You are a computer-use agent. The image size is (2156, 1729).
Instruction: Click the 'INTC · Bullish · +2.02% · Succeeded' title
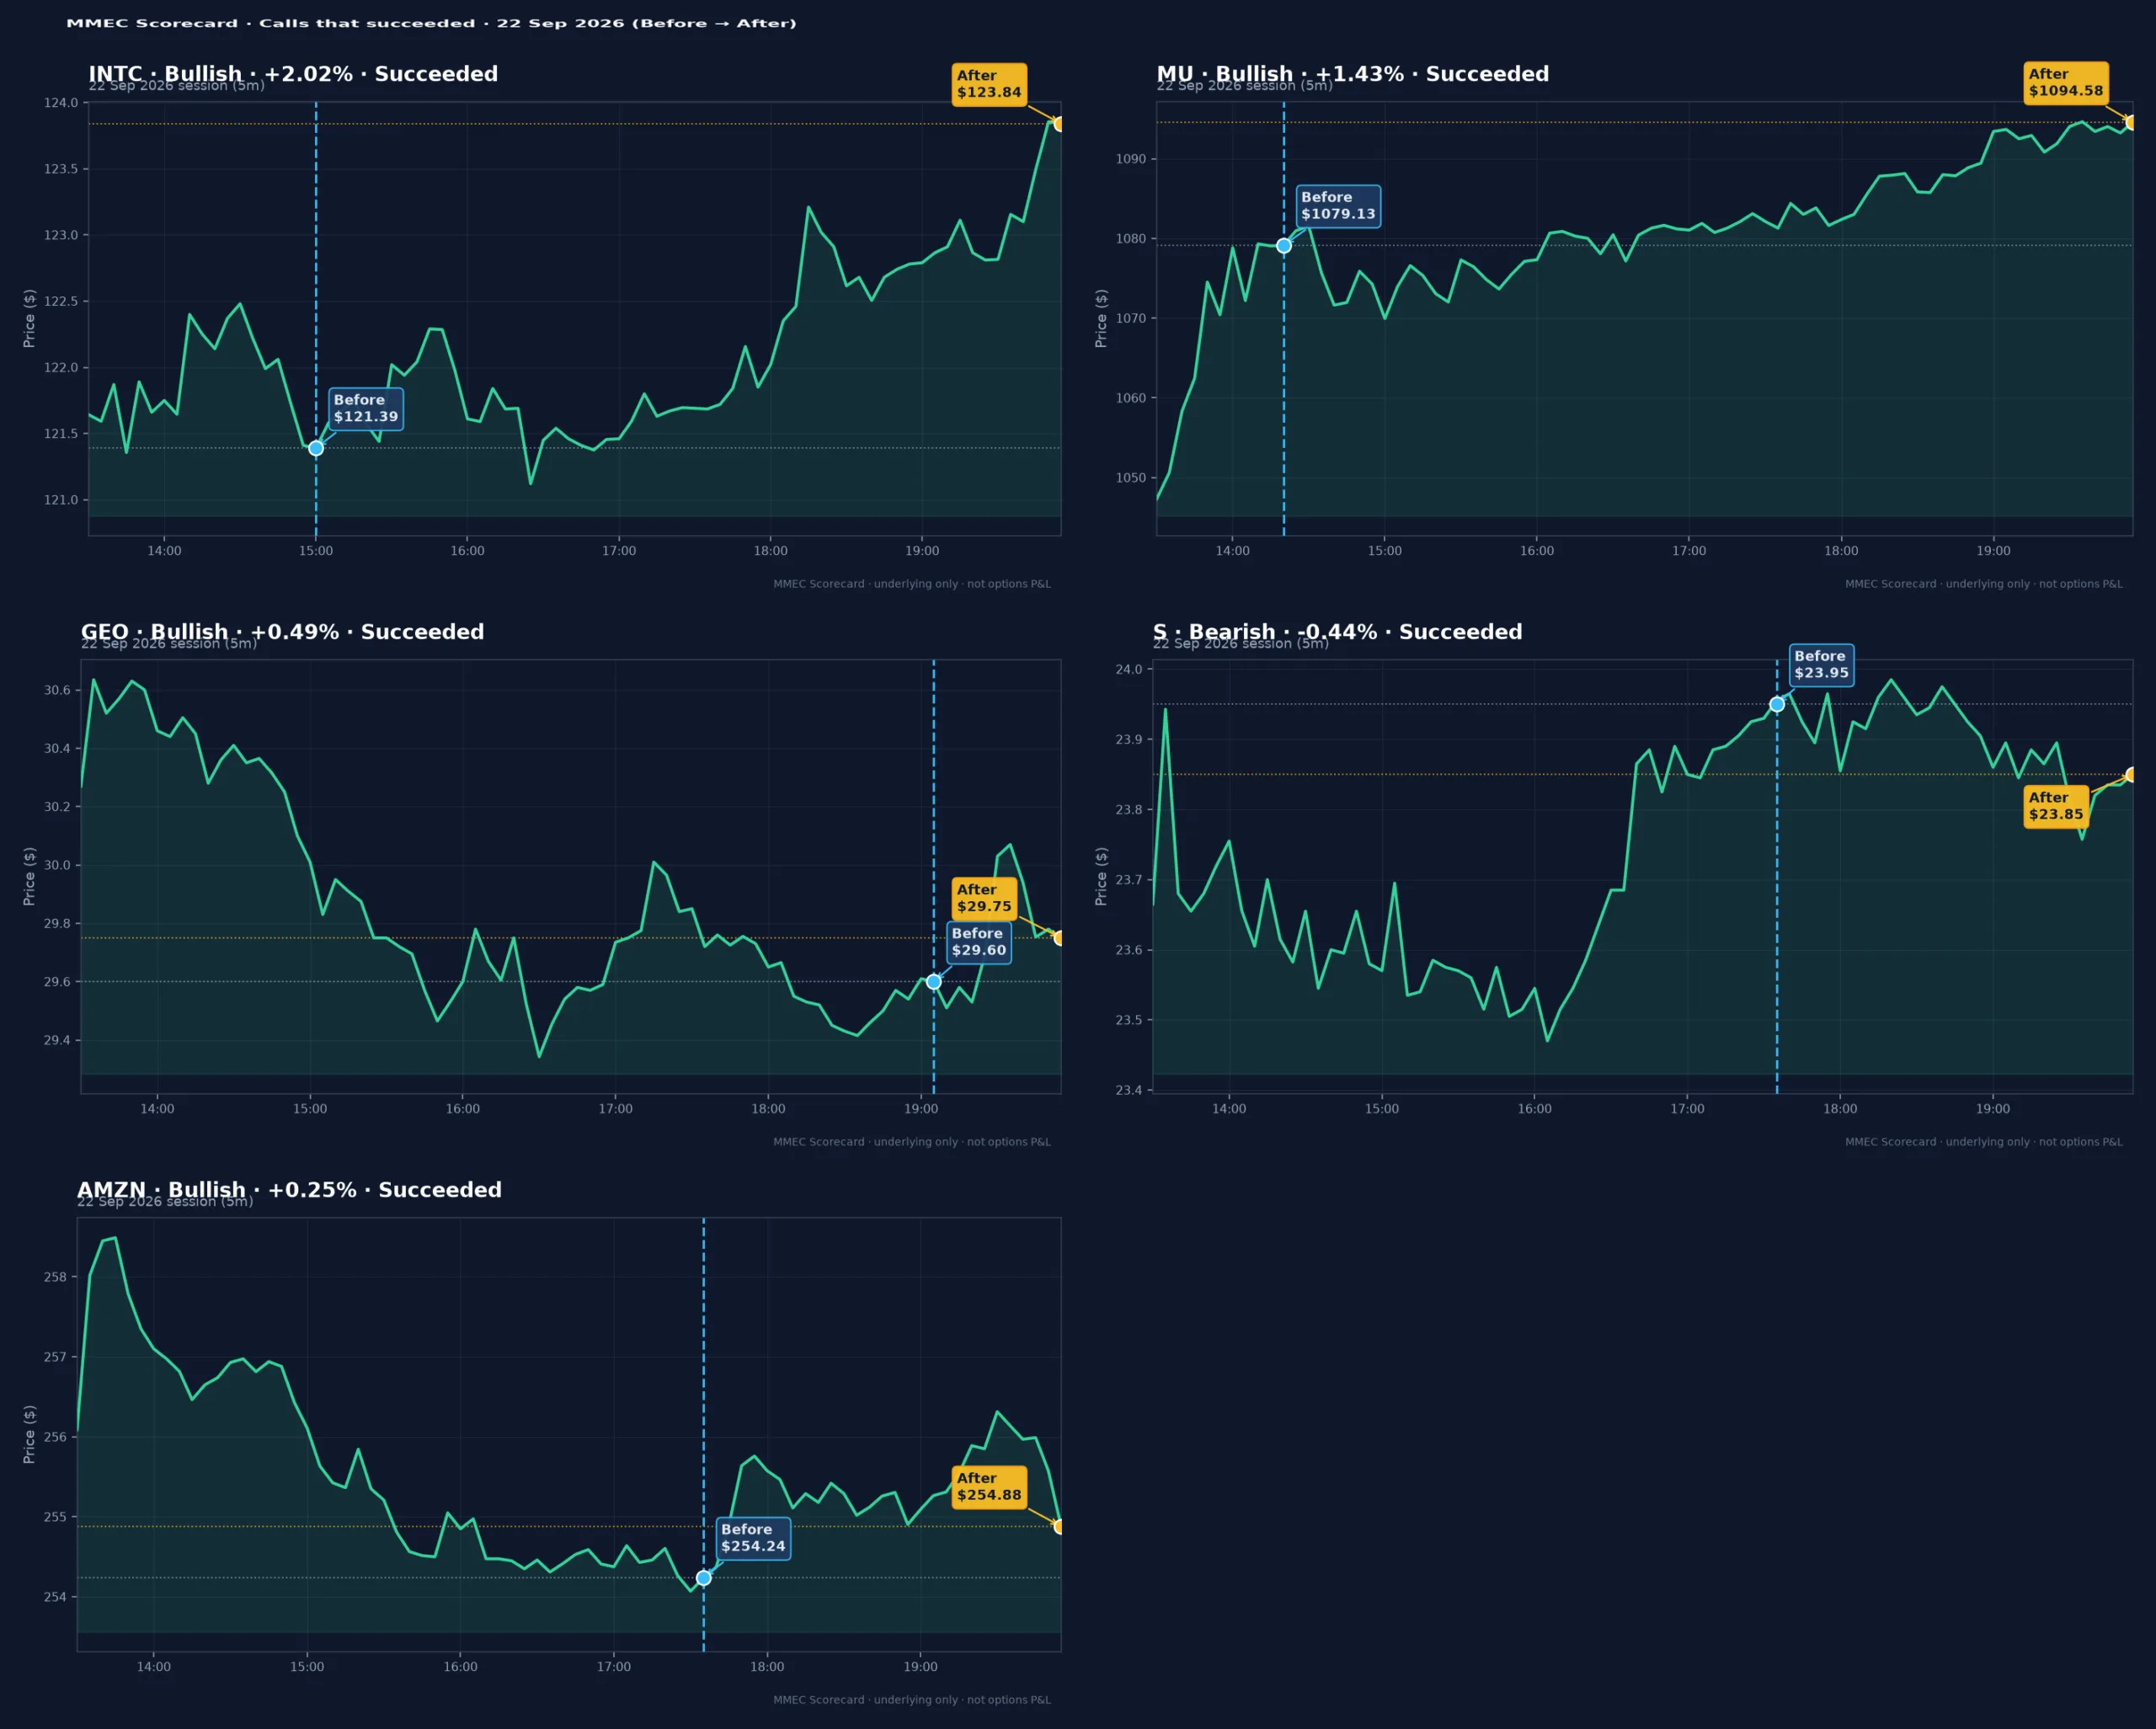(x=293, y=74)
